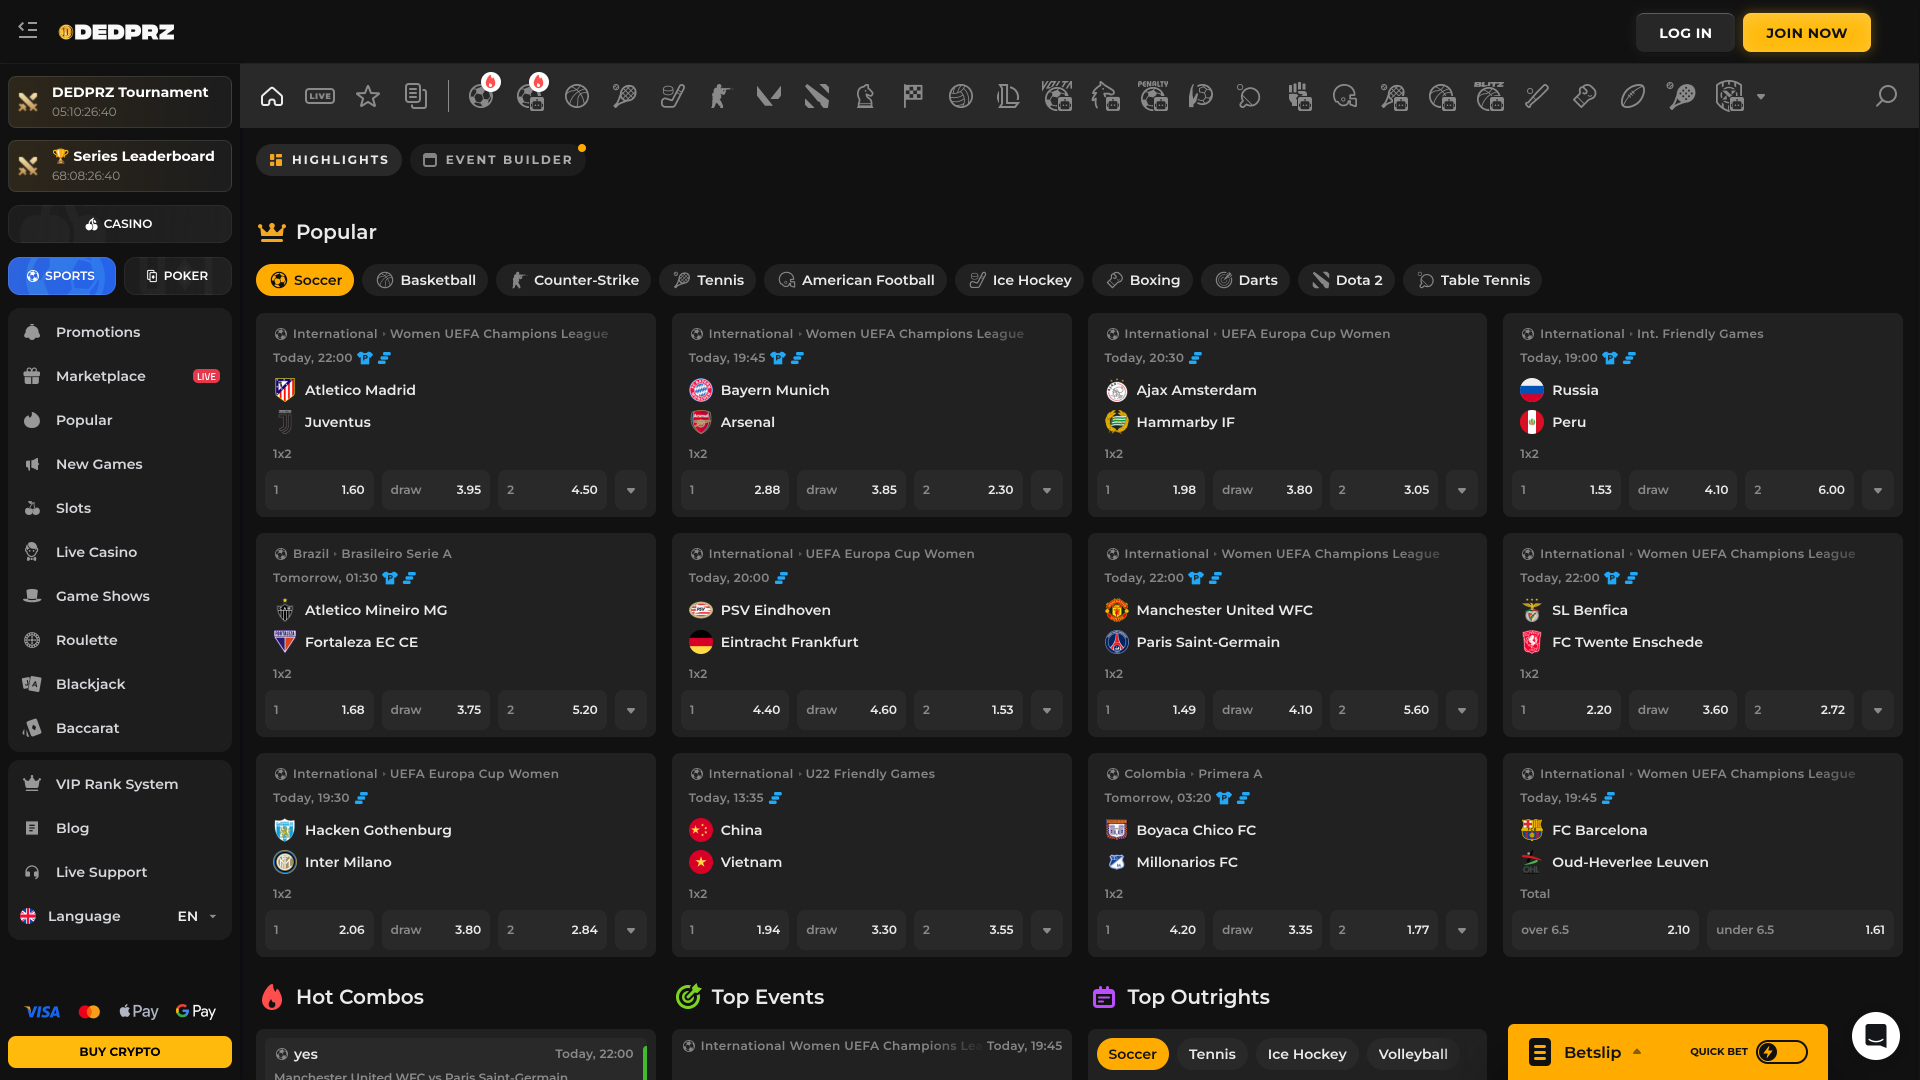Open the Home icon in the sports bar

(x=272, y=96)
